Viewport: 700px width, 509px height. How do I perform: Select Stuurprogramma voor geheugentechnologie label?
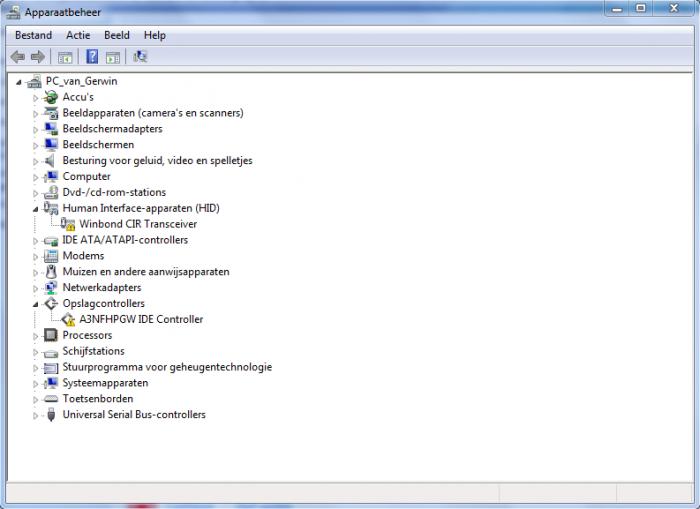click(x=167, y=367)
